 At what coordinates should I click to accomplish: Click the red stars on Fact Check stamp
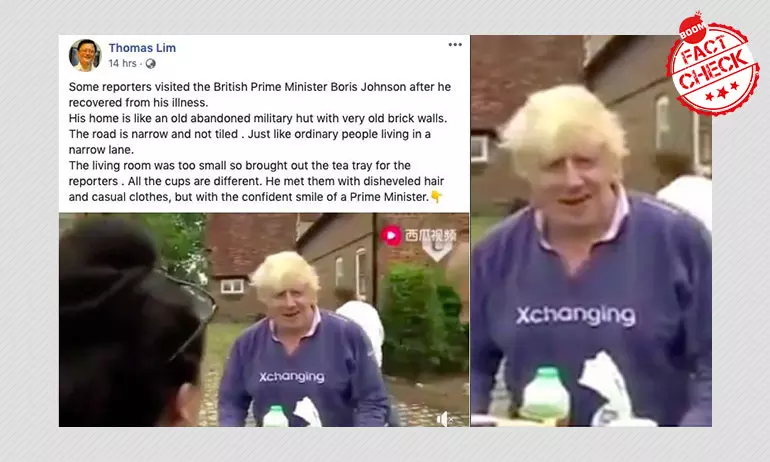[x=722, y=92]
